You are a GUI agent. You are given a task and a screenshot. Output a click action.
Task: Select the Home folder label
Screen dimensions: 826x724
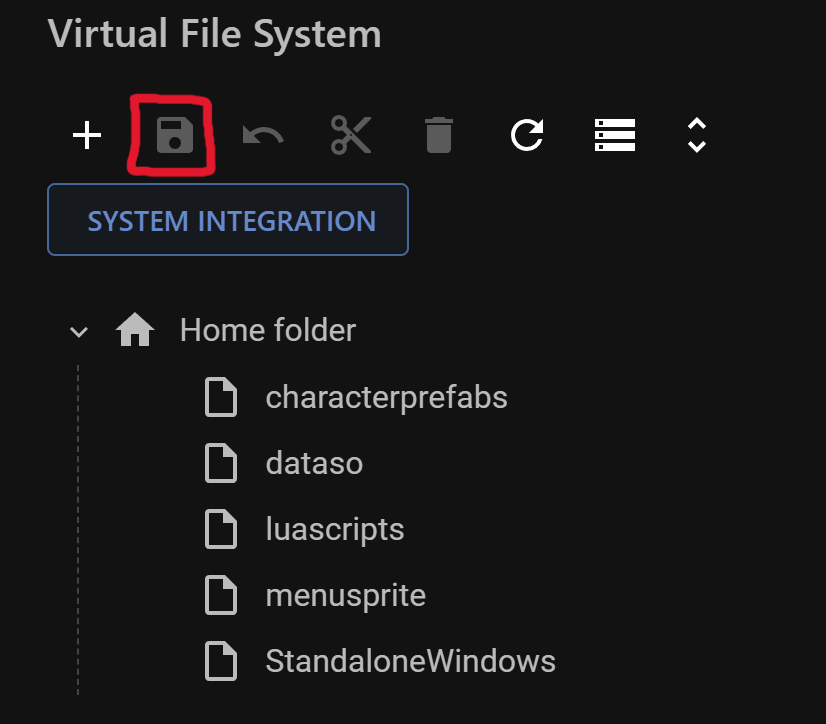click(x=268, y=330)
